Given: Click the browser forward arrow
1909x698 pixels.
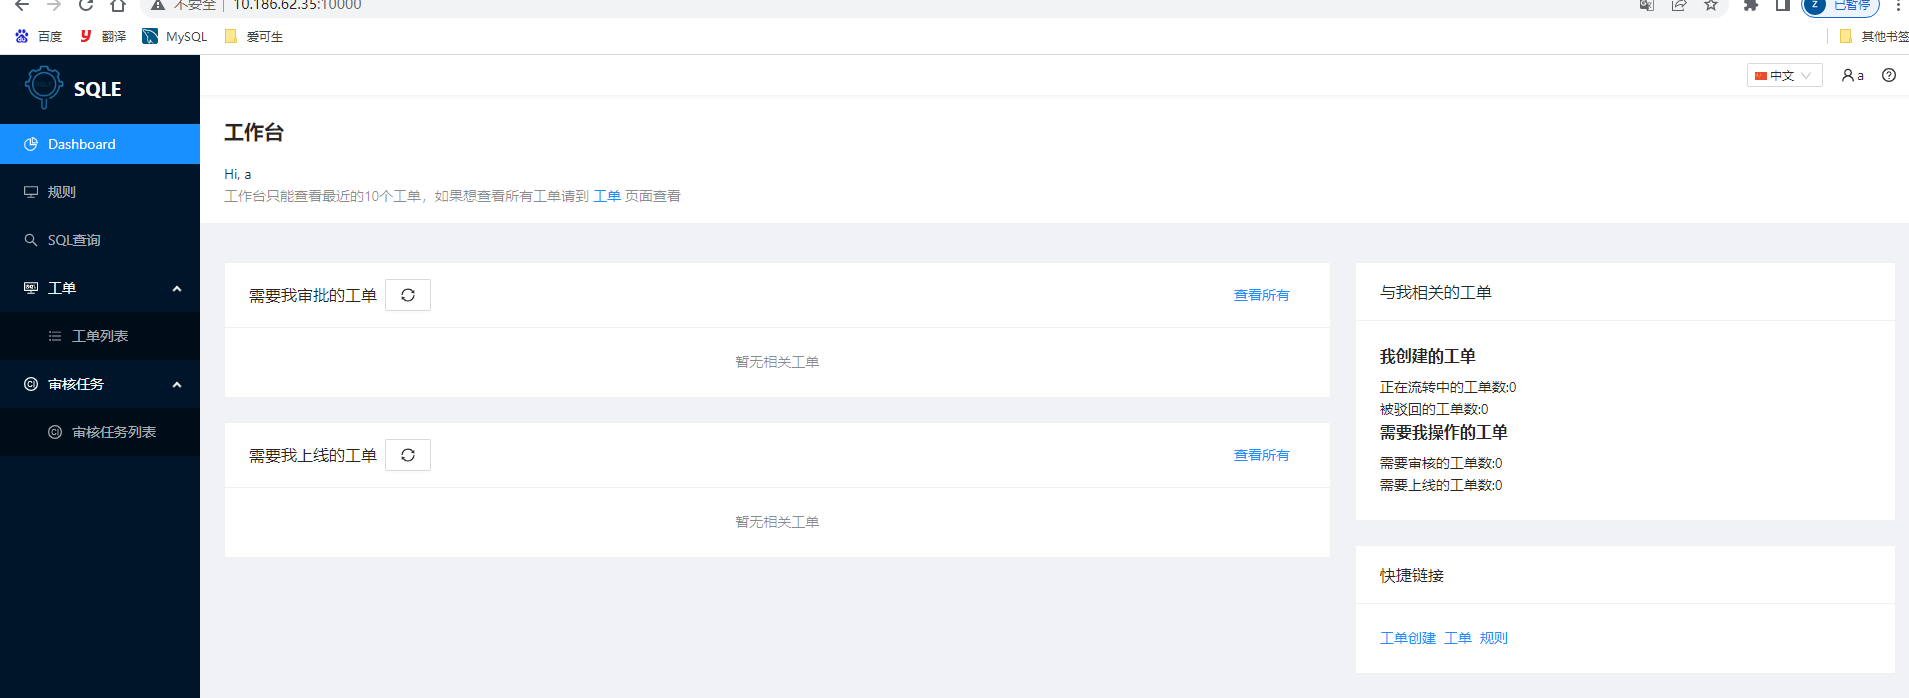Looking at the screenshot, I should coord(54,5).
